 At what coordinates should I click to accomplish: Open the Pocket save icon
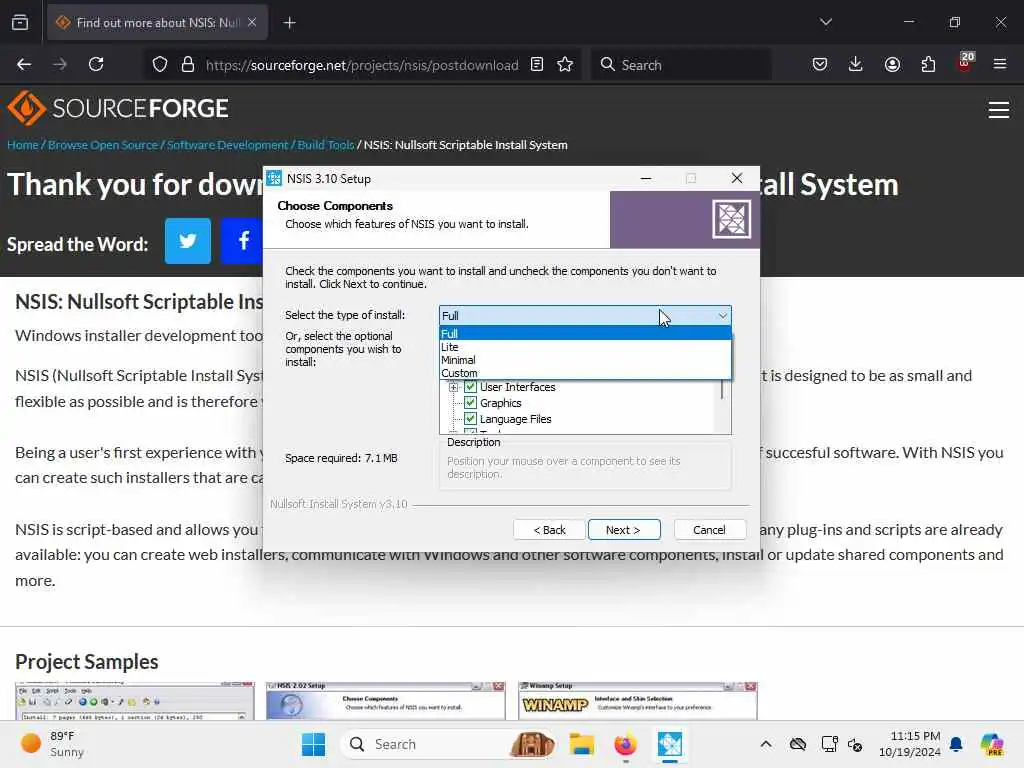tap(820, 64)
